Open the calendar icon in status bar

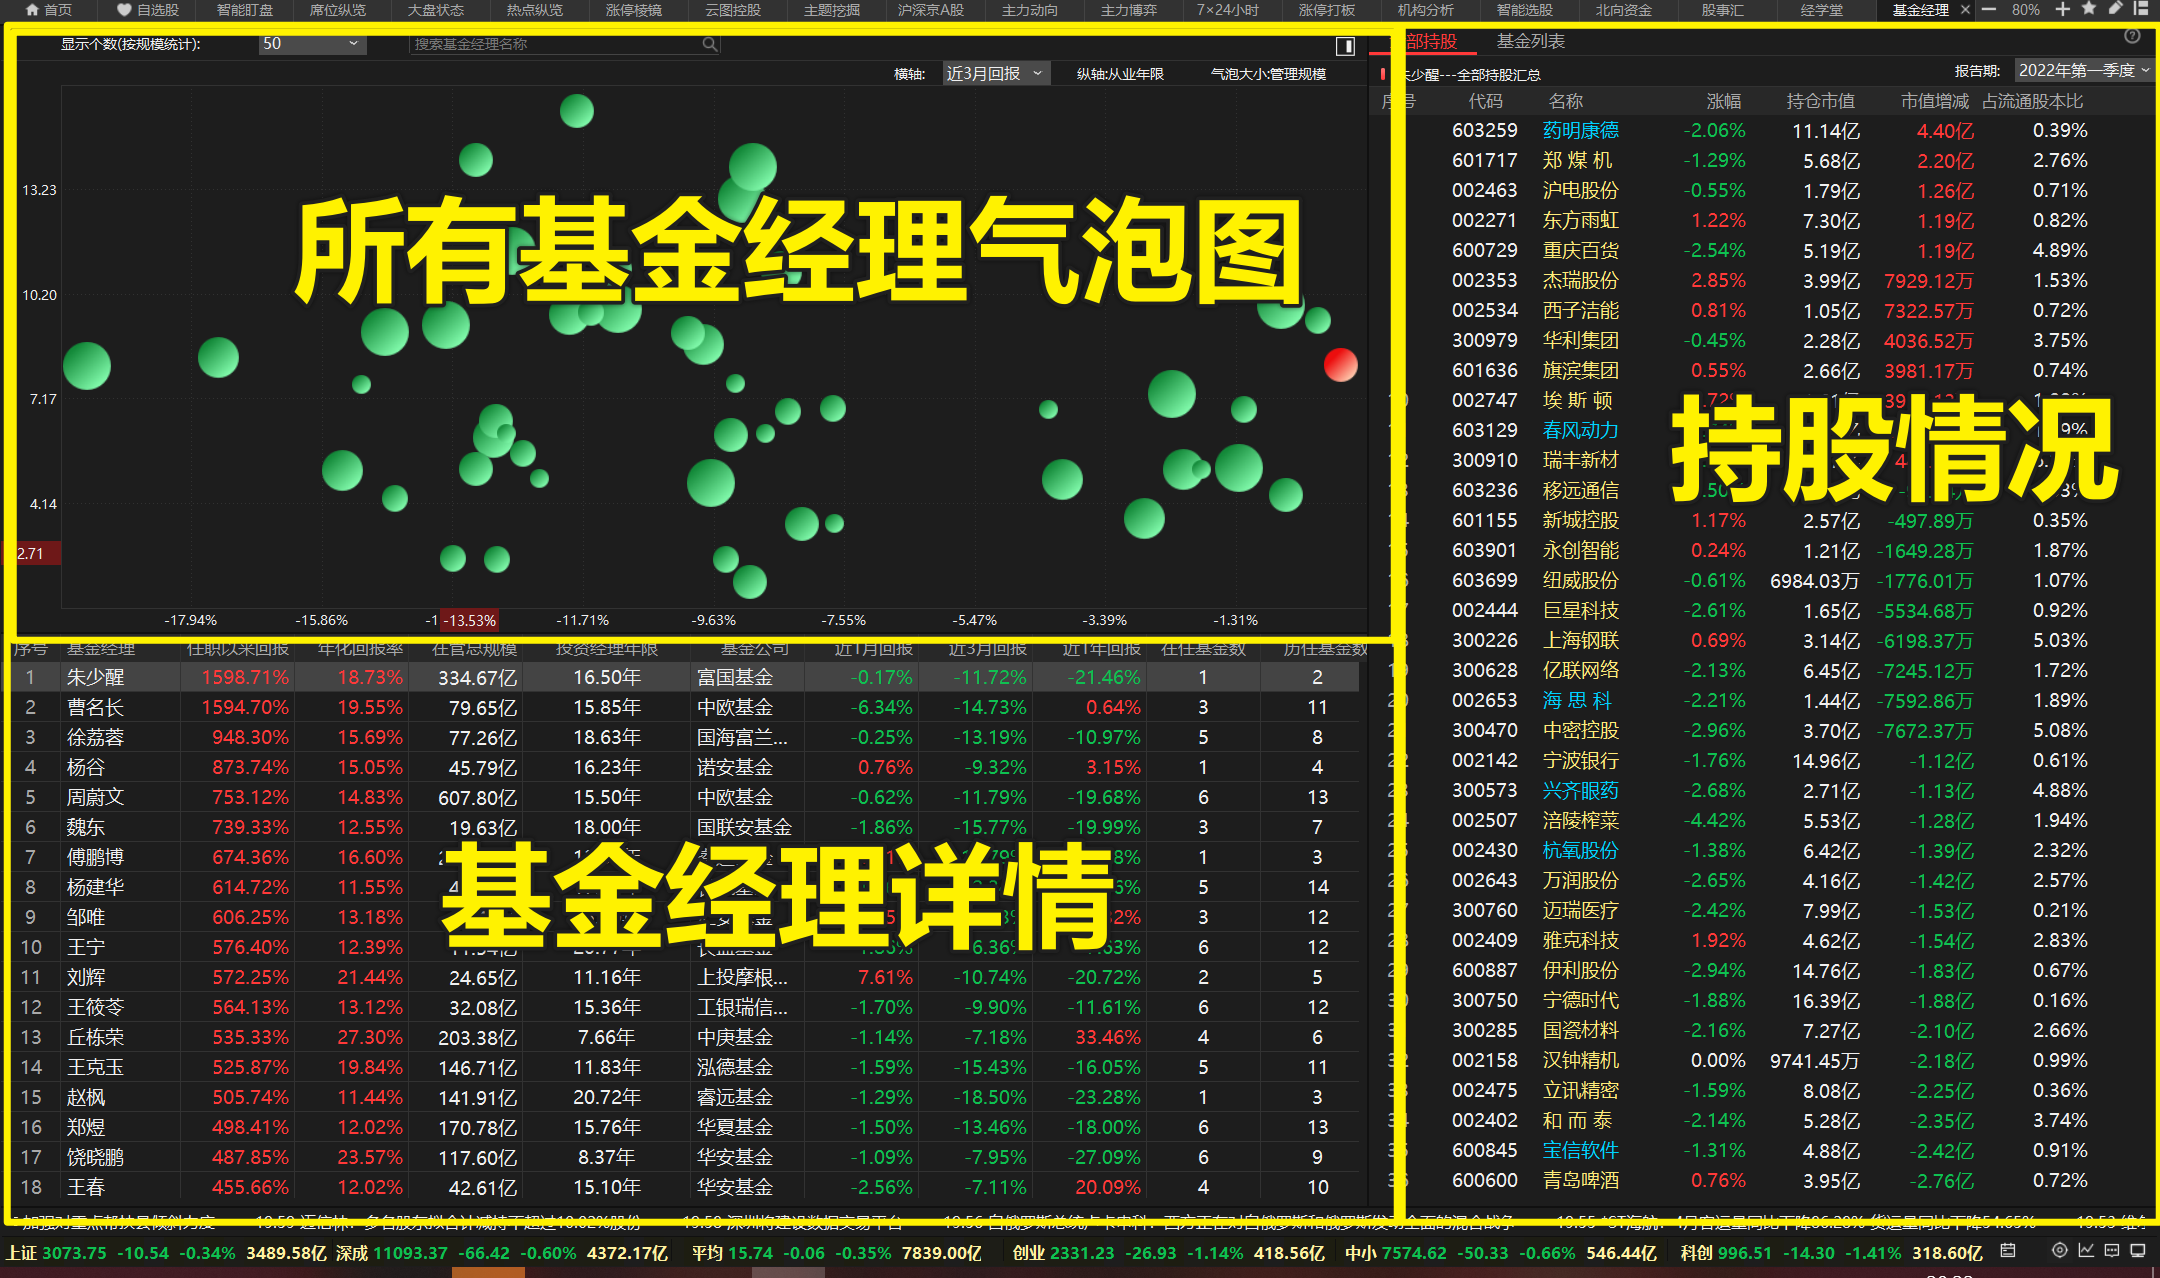click(x=2007, y=1251)
